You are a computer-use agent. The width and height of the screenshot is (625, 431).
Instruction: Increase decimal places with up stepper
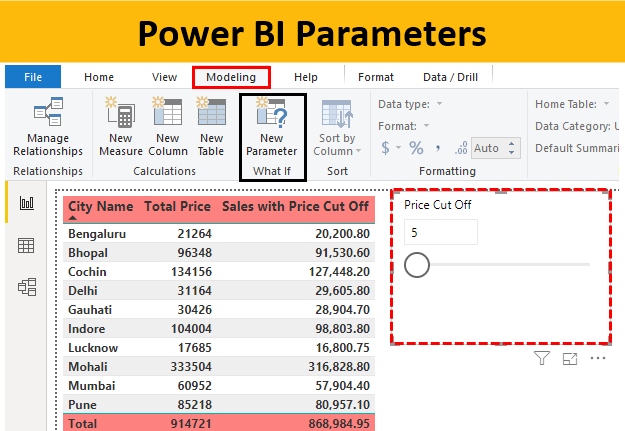[512, 144]
